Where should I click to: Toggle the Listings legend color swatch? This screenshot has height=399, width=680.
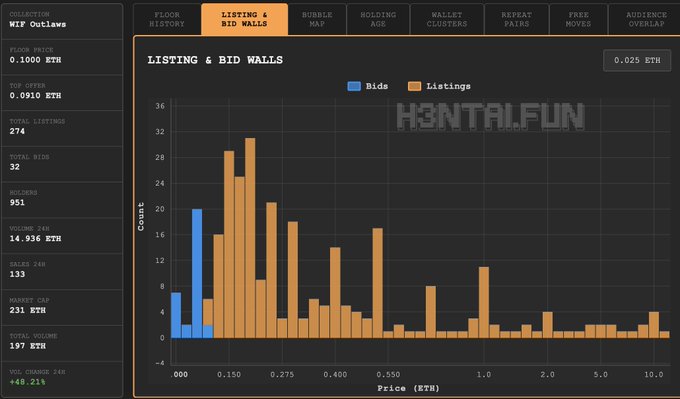coord(415,86)
